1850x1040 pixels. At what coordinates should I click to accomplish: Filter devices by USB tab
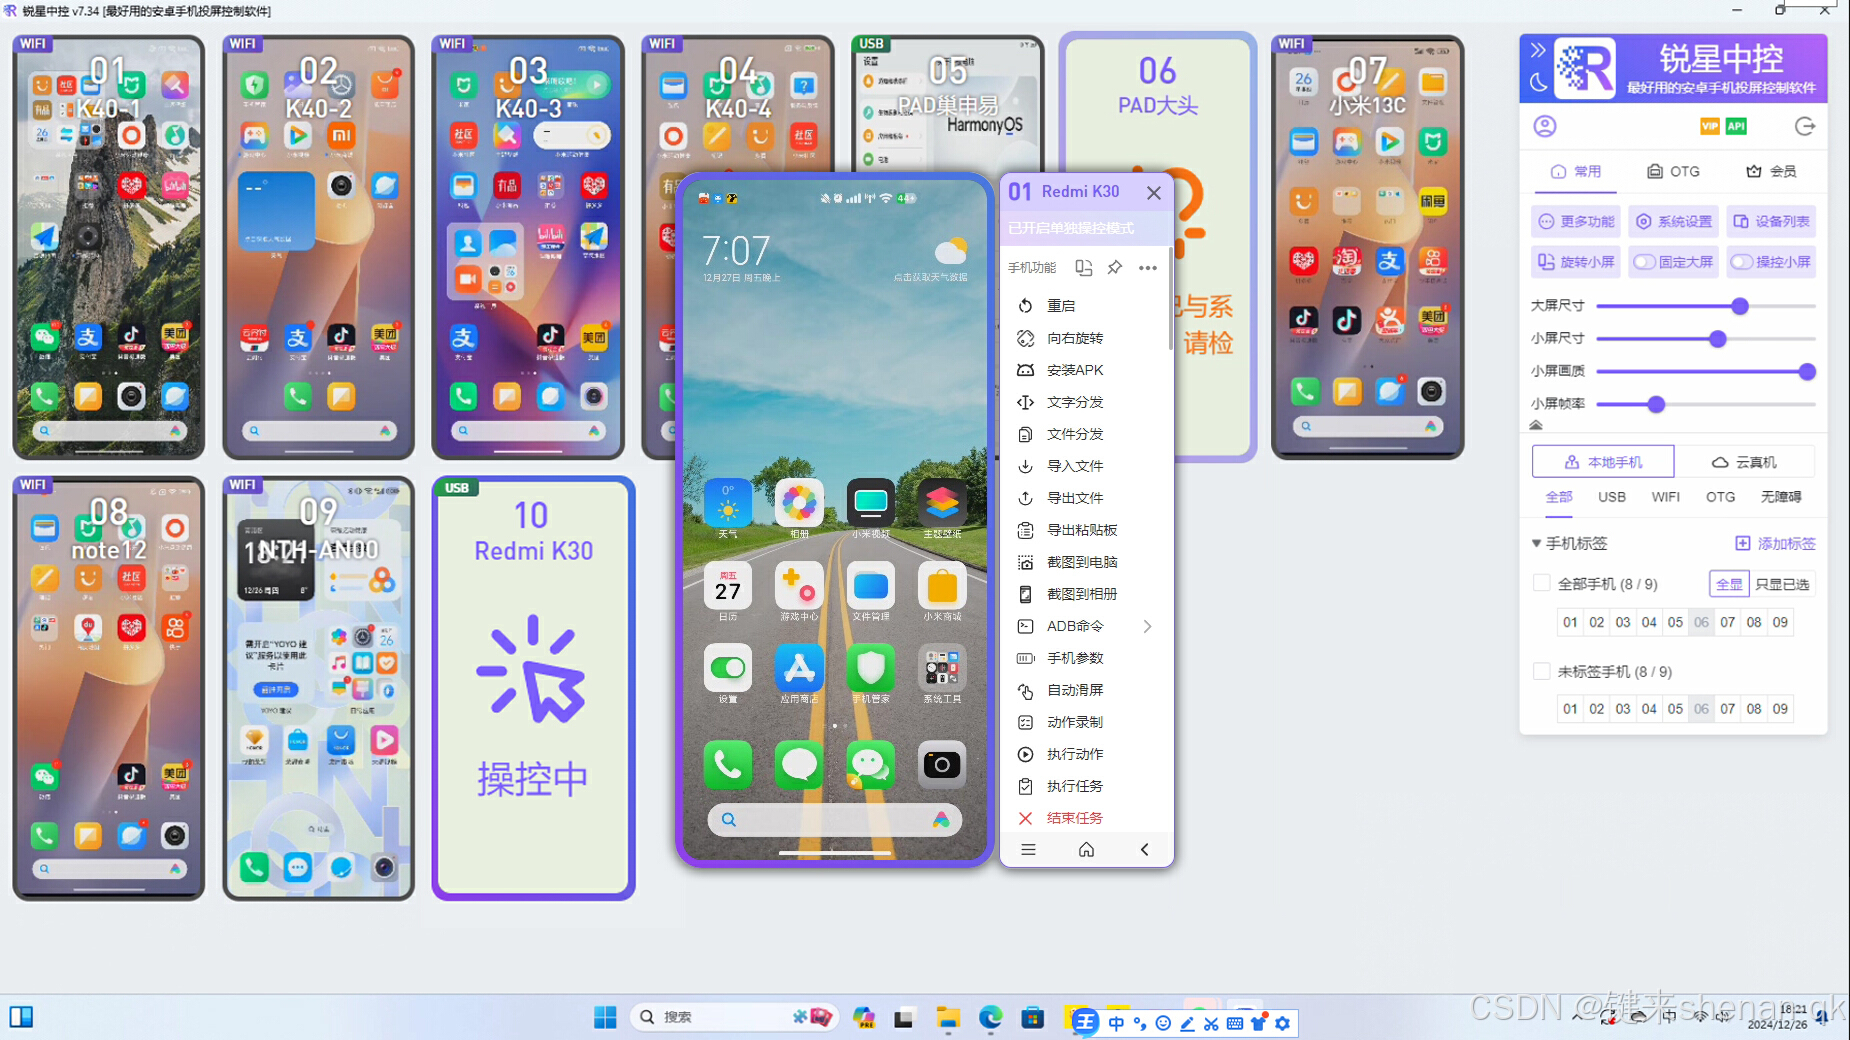[x=1611, y=497]
